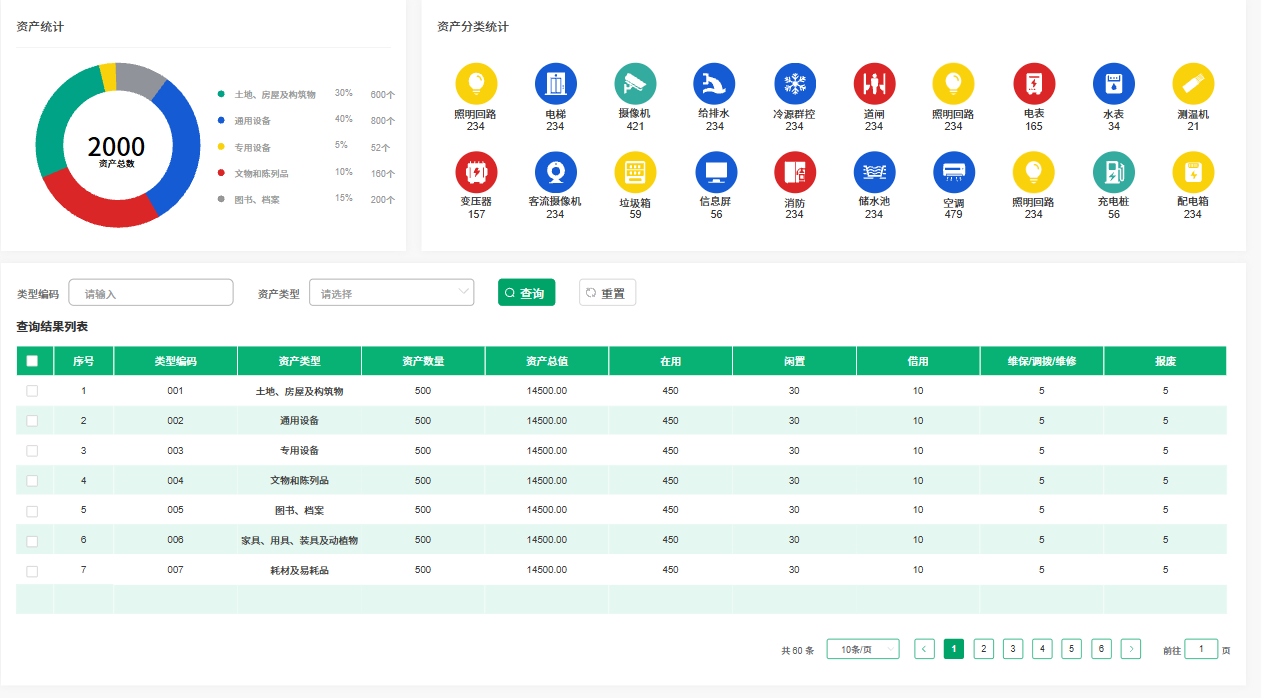This screenshot has height=698, width=1262.
Task: Tick the checkbox for row 005 图书、档案
Action: pyautogui.click(x=32, y=511)
